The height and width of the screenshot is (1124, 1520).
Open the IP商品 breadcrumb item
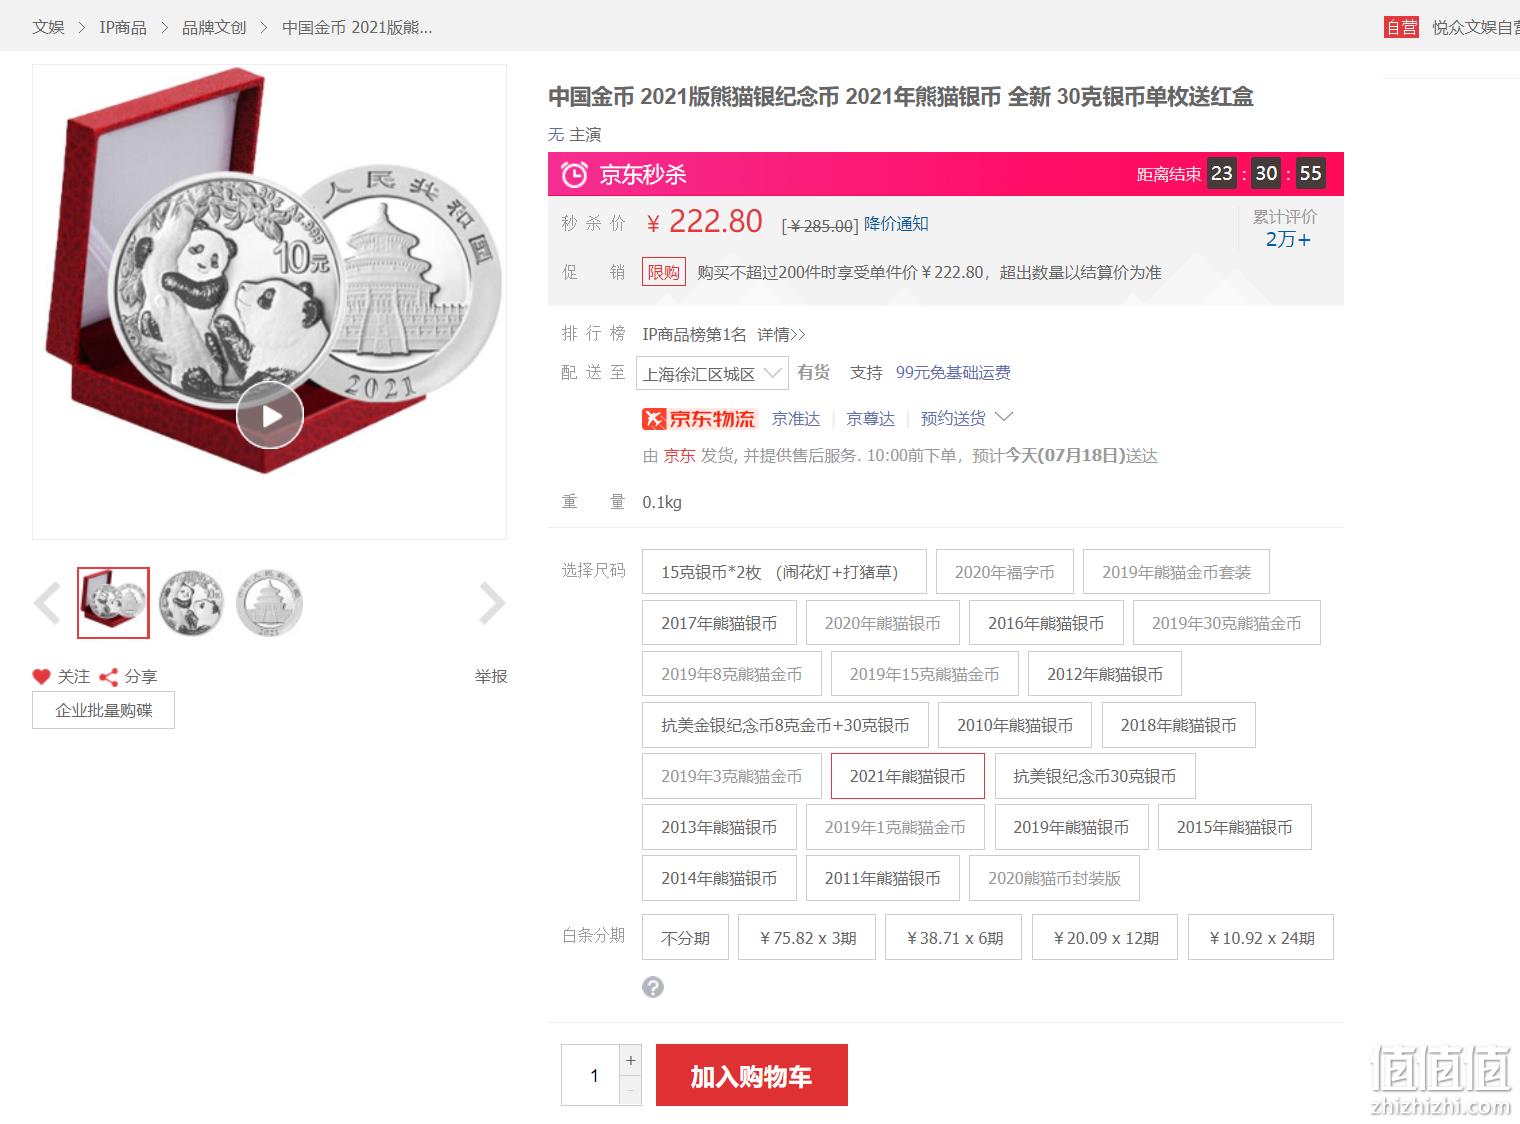pos(123,27)
